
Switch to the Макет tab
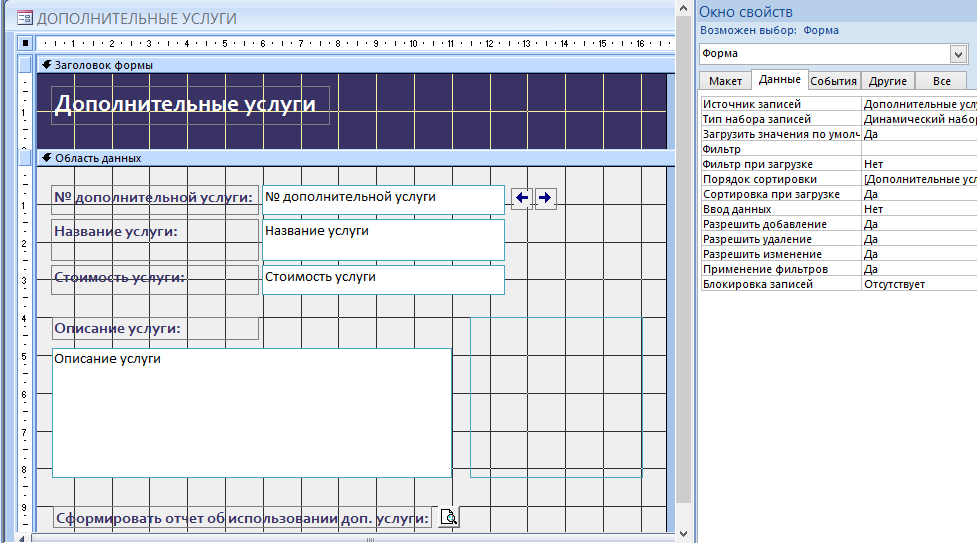[x=725, y=81]
